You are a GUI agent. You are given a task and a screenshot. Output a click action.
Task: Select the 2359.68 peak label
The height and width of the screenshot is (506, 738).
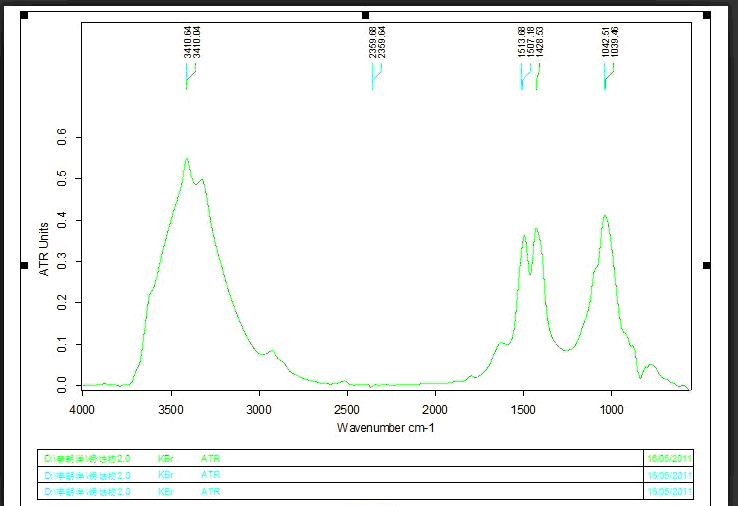coord(373,42)
